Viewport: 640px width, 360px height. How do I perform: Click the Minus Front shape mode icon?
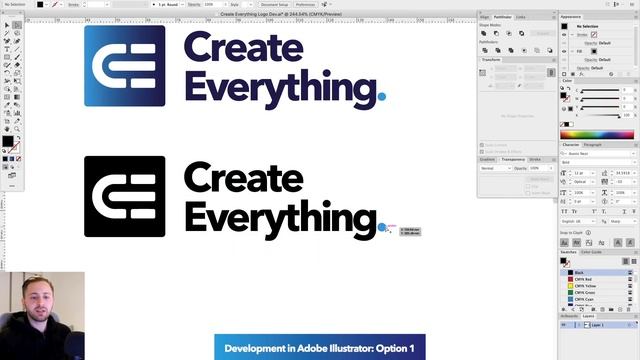[x=496, y=33]
